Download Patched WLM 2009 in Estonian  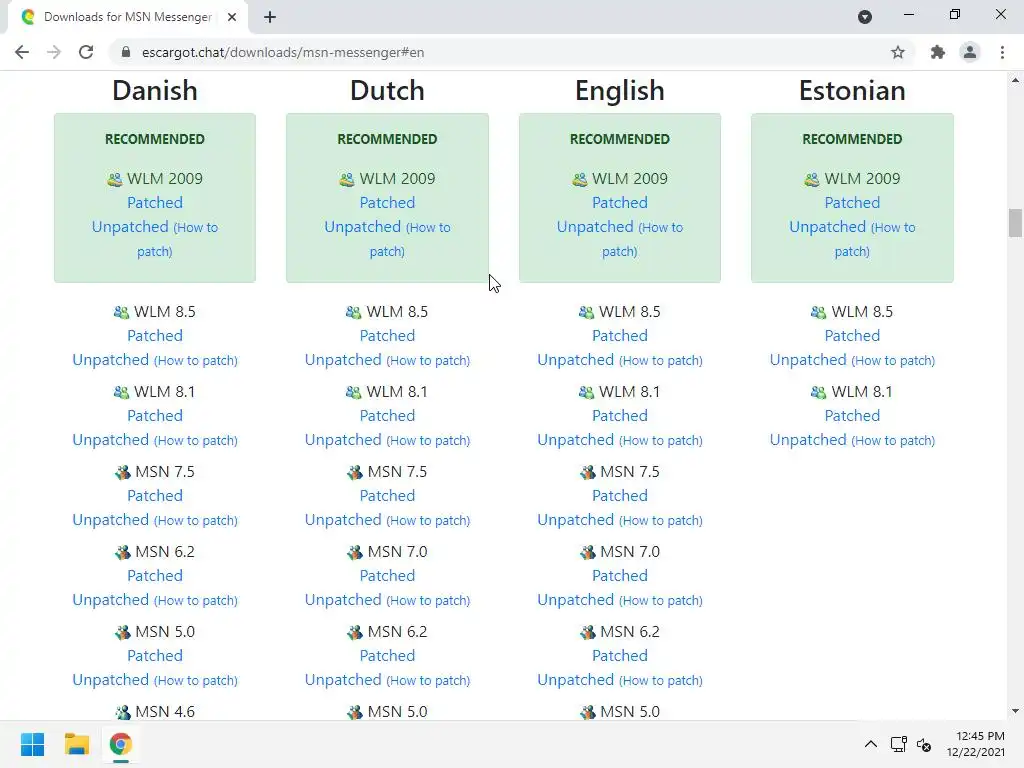[x=852, y=202]
